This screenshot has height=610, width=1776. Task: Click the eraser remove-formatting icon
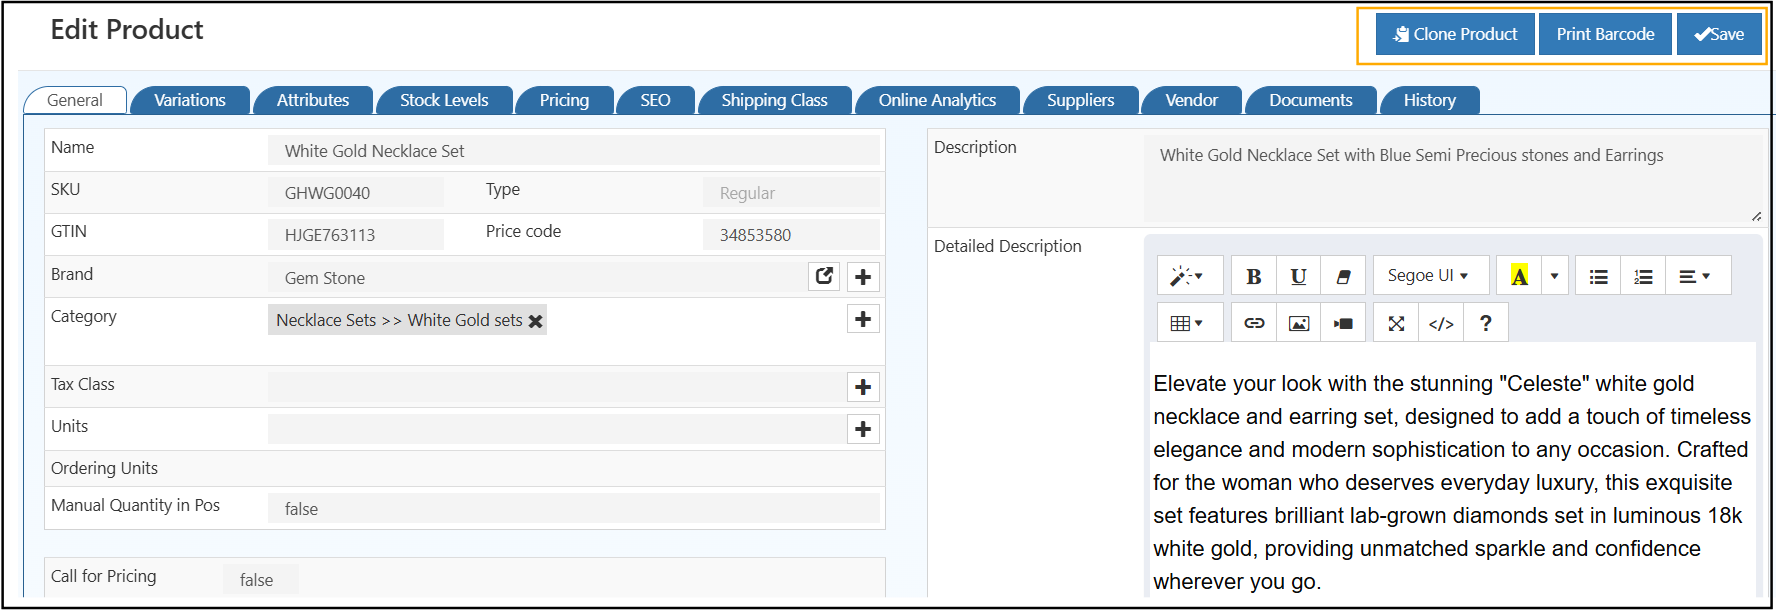coord(1343,276)
